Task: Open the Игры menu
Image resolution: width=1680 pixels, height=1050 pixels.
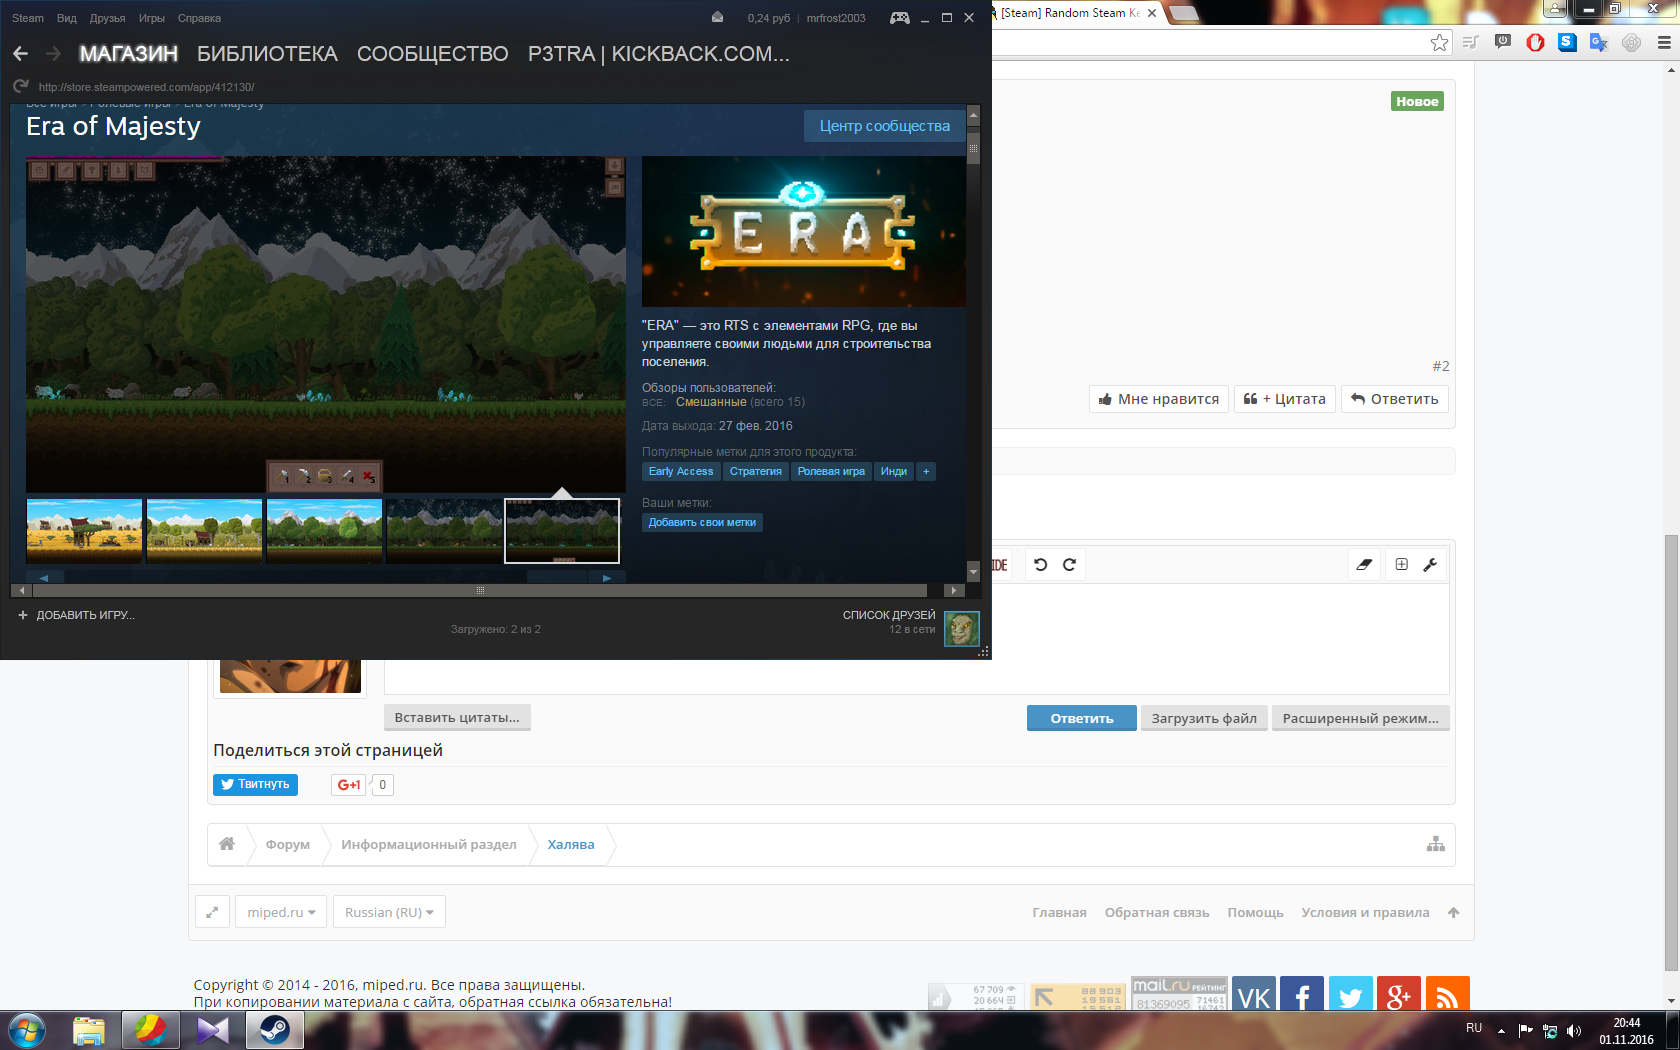Action: click(152, 18)
